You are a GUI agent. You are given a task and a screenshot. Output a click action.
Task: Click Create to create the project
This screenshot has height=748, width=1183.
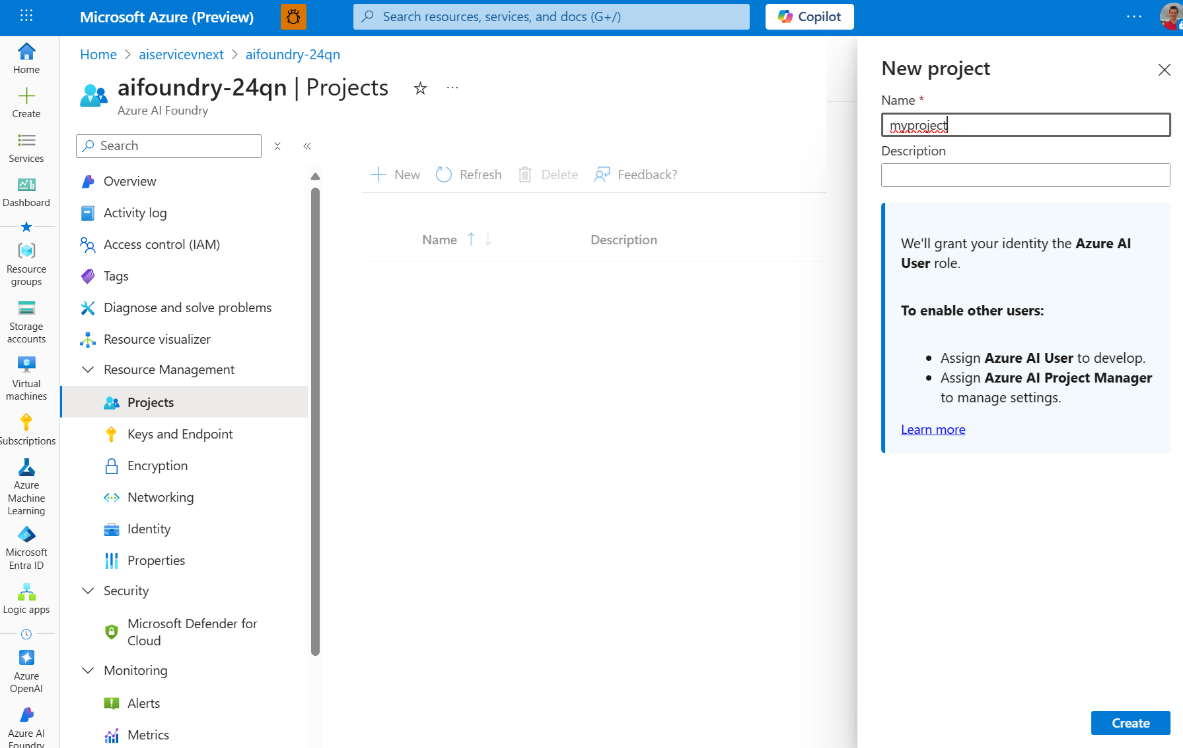1130,722
